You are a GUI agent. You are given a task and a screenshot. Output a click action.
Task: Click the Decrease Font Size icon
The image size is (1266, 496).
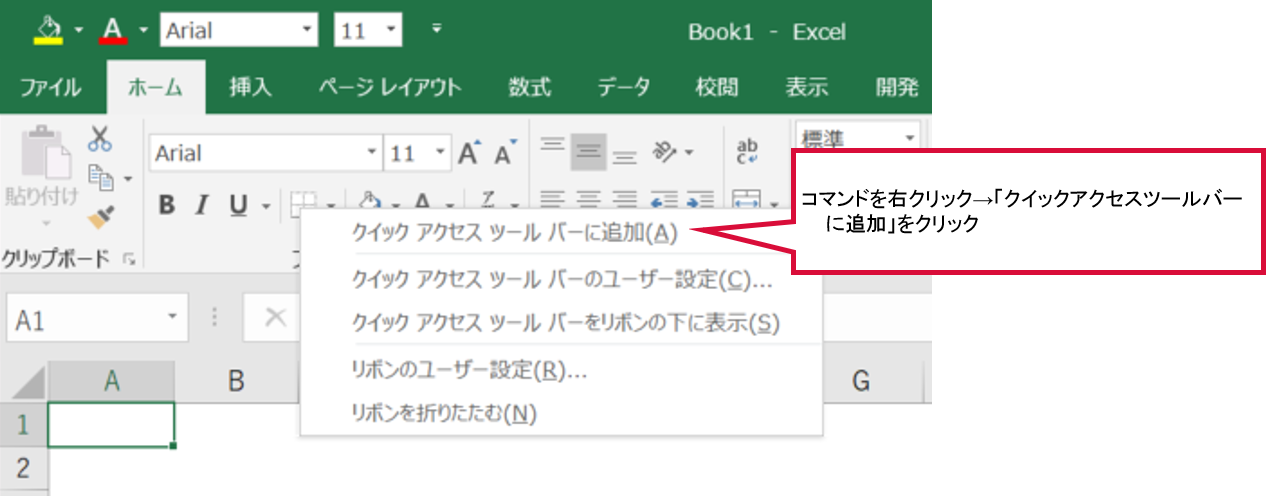point(504,154)
